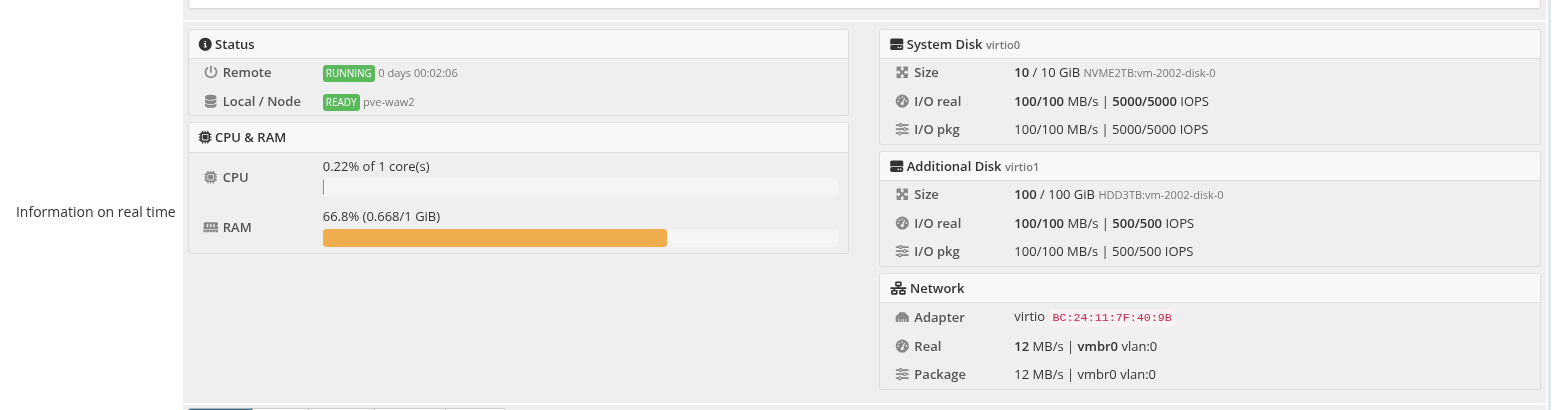Click the green RUNNING status badge
This screenshot has height=410, width=1557.
tap(348, 73)
